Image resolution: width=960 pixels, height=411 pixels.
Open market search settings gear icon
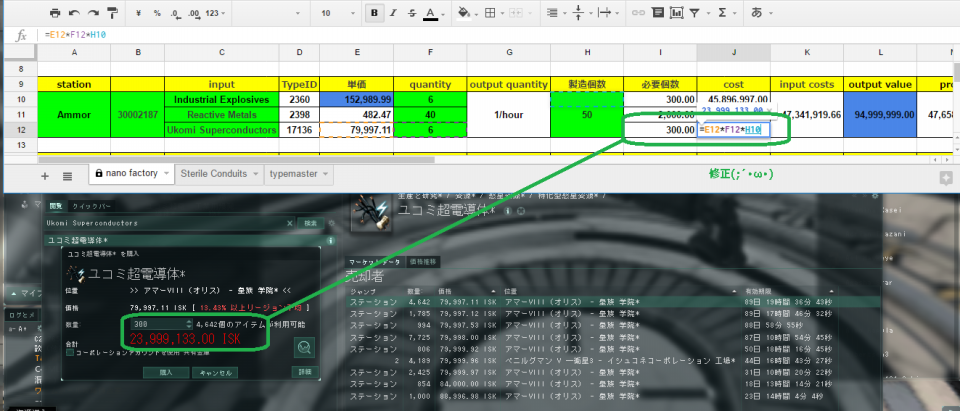(331, 224)
